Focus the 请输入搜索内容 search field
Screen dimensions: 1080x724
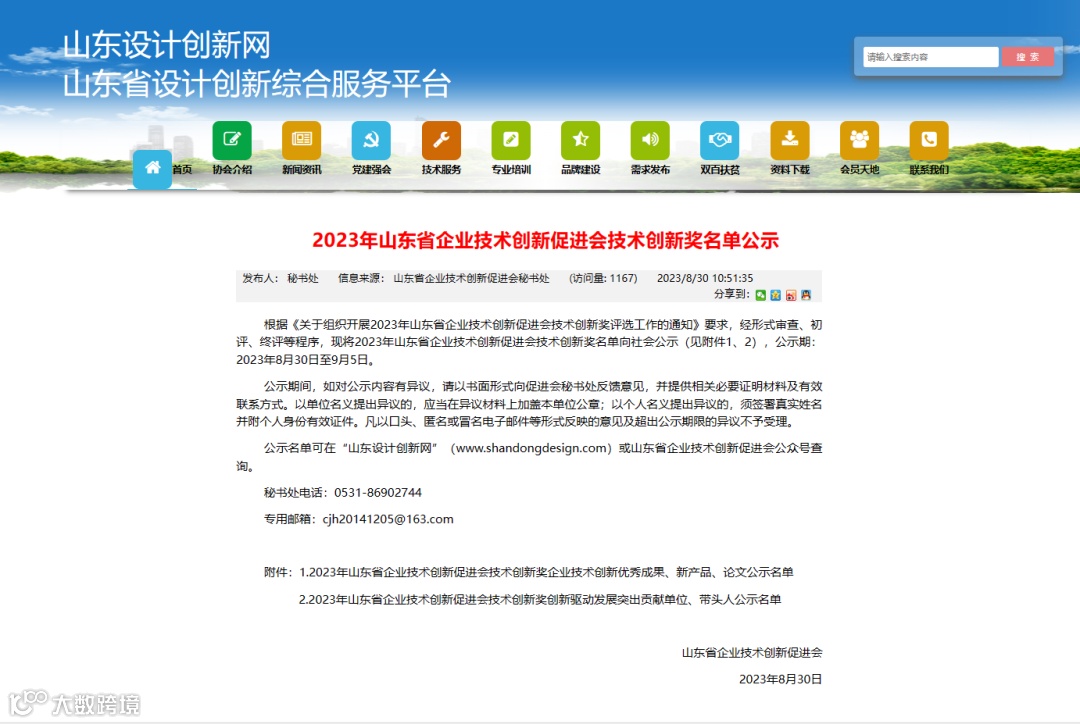point(931,56)
